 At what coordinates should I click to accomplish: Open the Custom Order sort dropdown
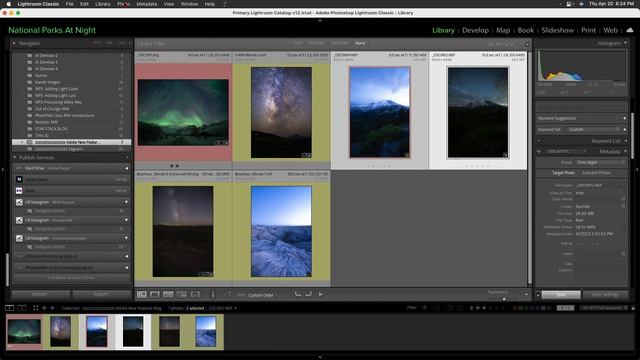pos(262,295)
